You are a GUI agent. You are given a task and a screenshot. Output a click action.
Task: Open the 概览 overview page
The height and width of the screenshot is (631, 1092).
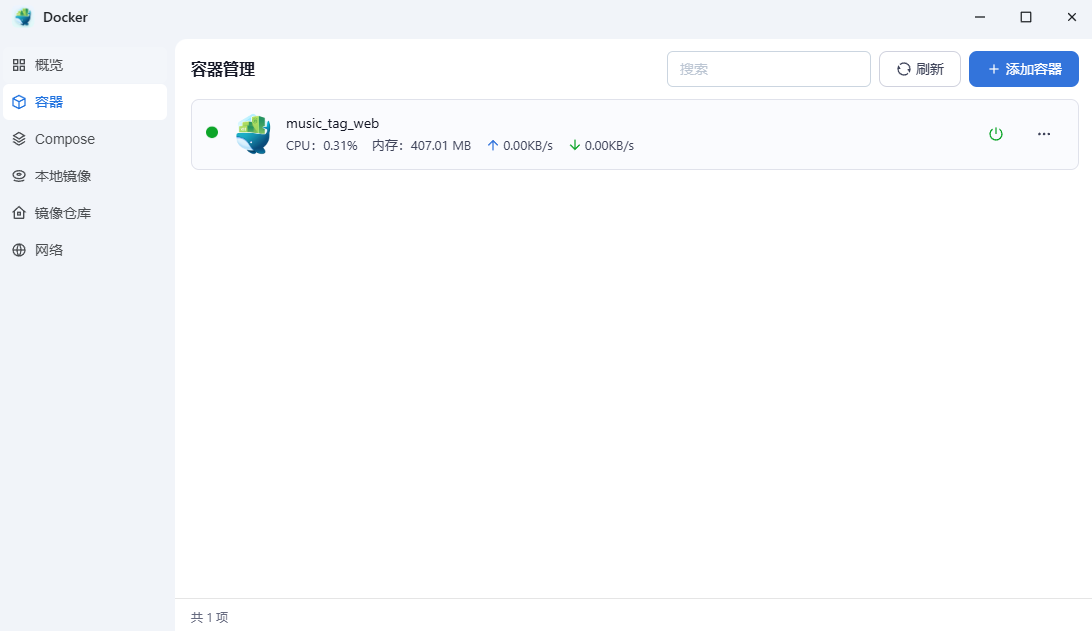84,65
